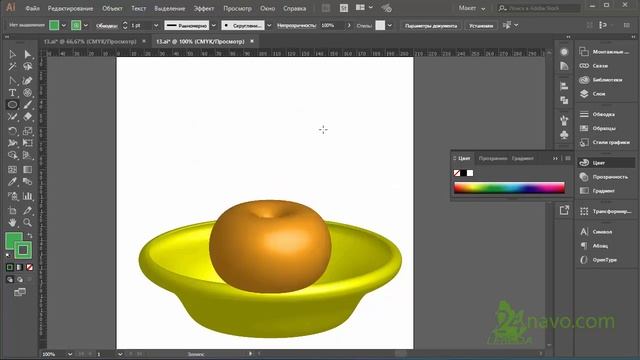Select the Blend tool
640x360 pixels.
(x=27, y=182)
